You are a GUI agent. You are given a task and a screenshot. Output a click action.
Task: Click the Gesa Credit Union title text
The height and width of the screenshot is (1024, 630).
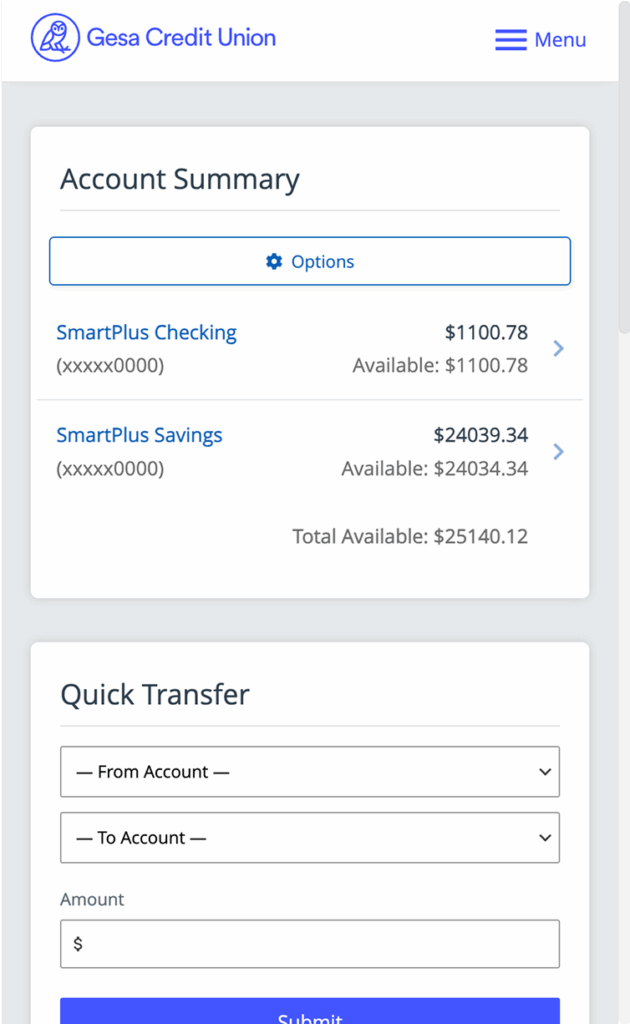181,38
